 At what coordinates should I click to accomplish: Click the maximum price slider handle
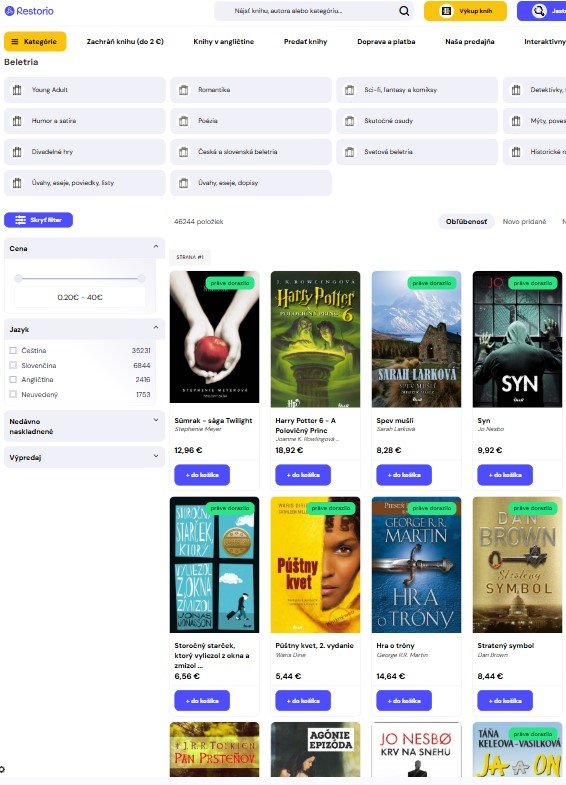142,278
